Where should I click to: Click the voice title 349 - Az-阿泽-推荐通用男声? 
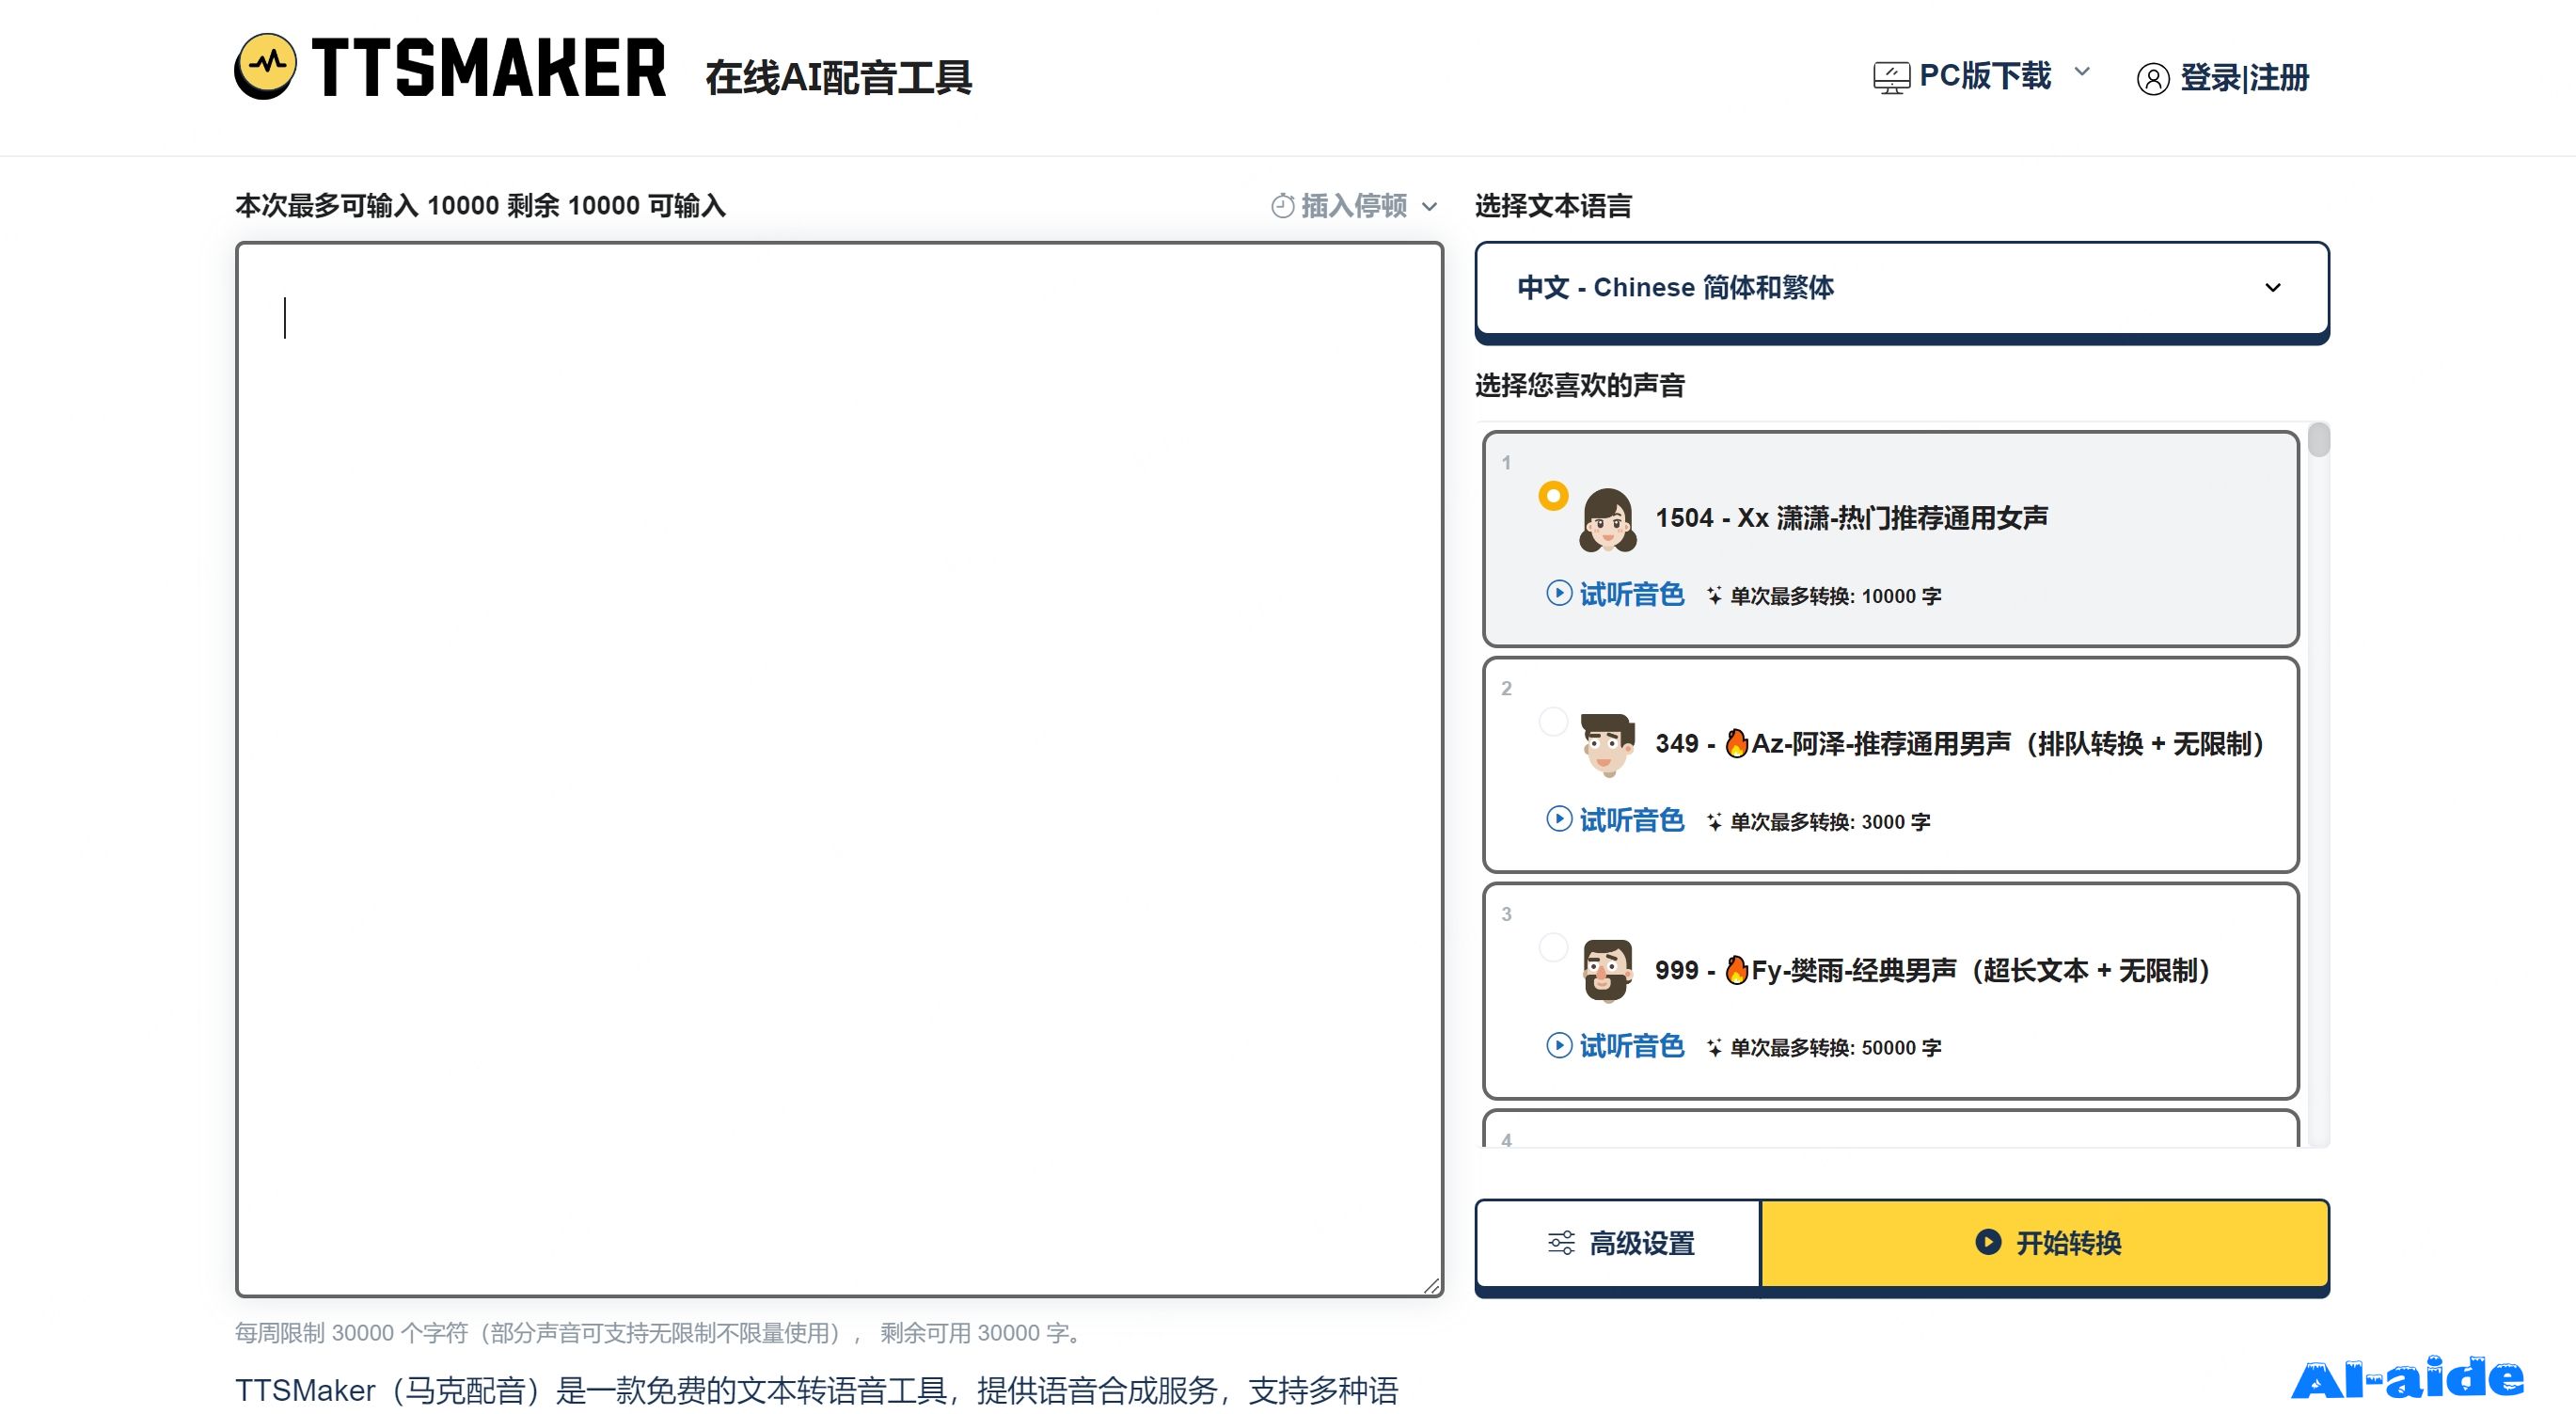coord(1959,744)
